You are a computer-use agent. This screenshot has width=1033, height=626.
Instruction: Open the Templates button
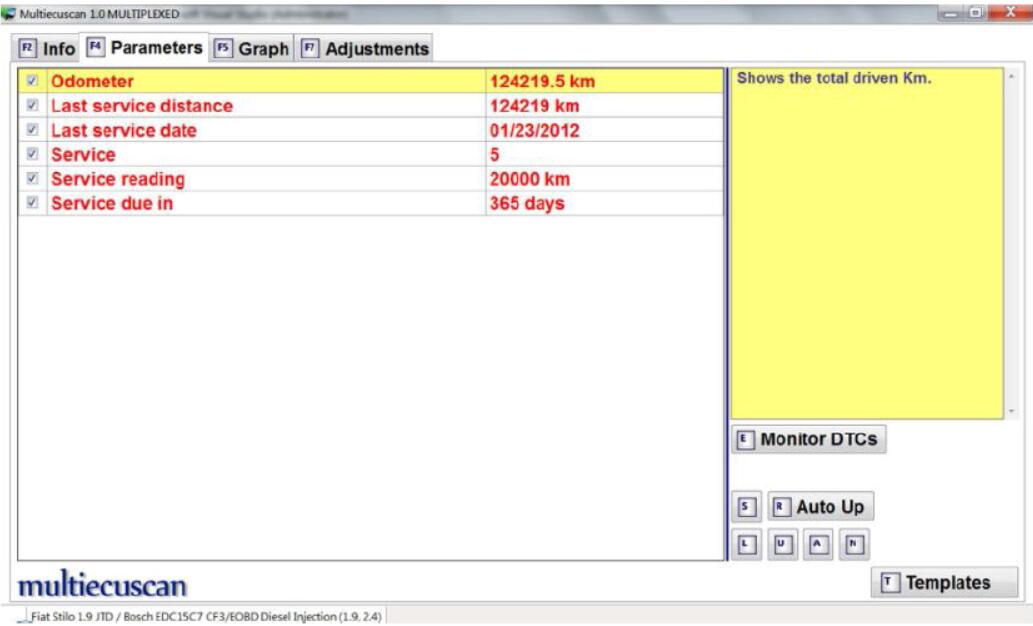pyautogui.click(x=944, y=583)
